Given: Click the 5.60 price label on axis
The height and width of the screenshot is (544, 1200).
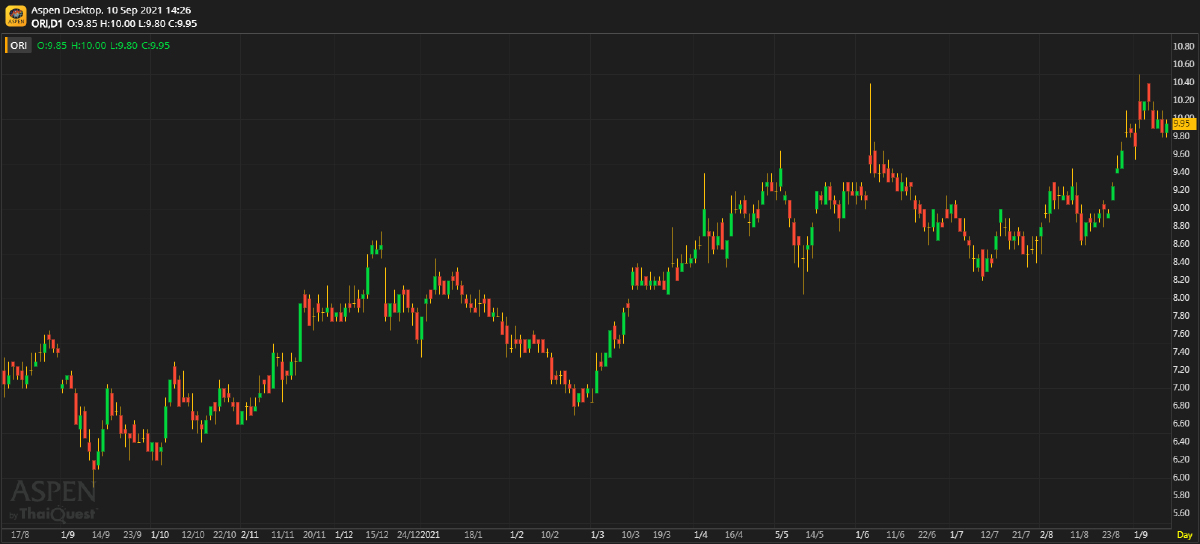Looking at the screenshot, I should (1182, 513).
